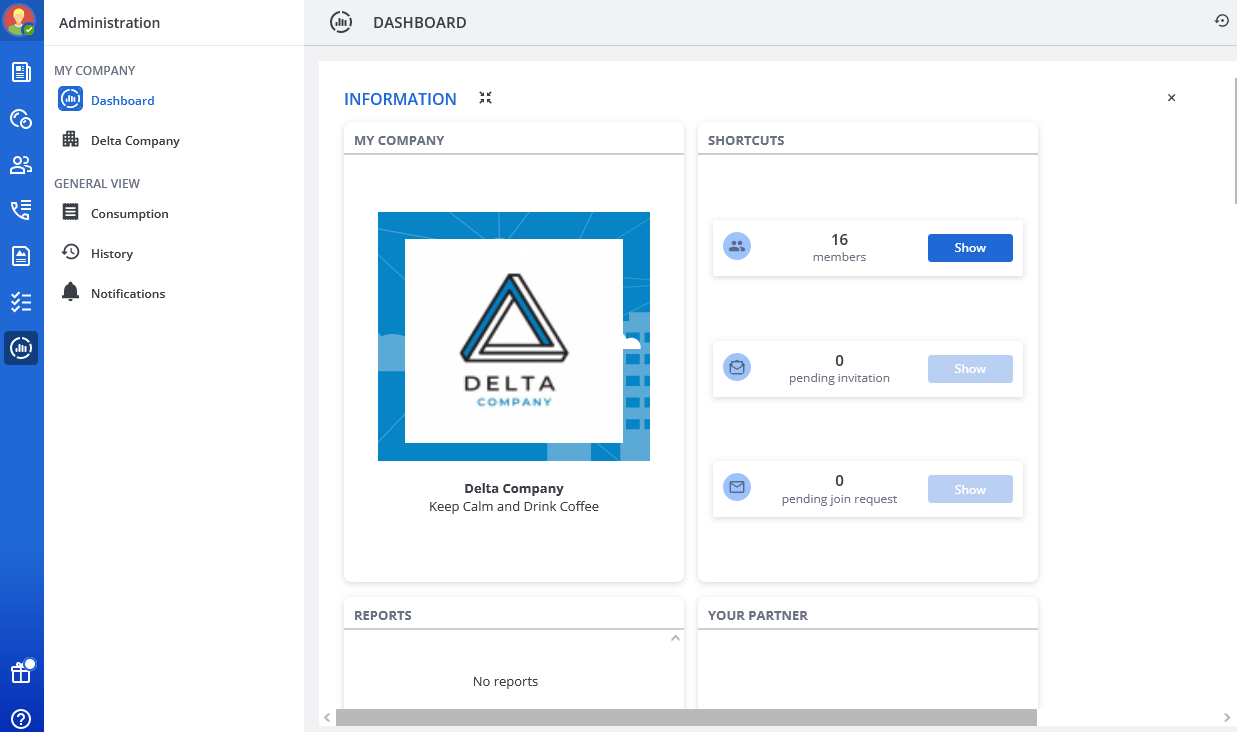The height and width of the screenshot is (732, 1237).
Task: Open the contacts sidebar icon
Action: pos(21,165)
